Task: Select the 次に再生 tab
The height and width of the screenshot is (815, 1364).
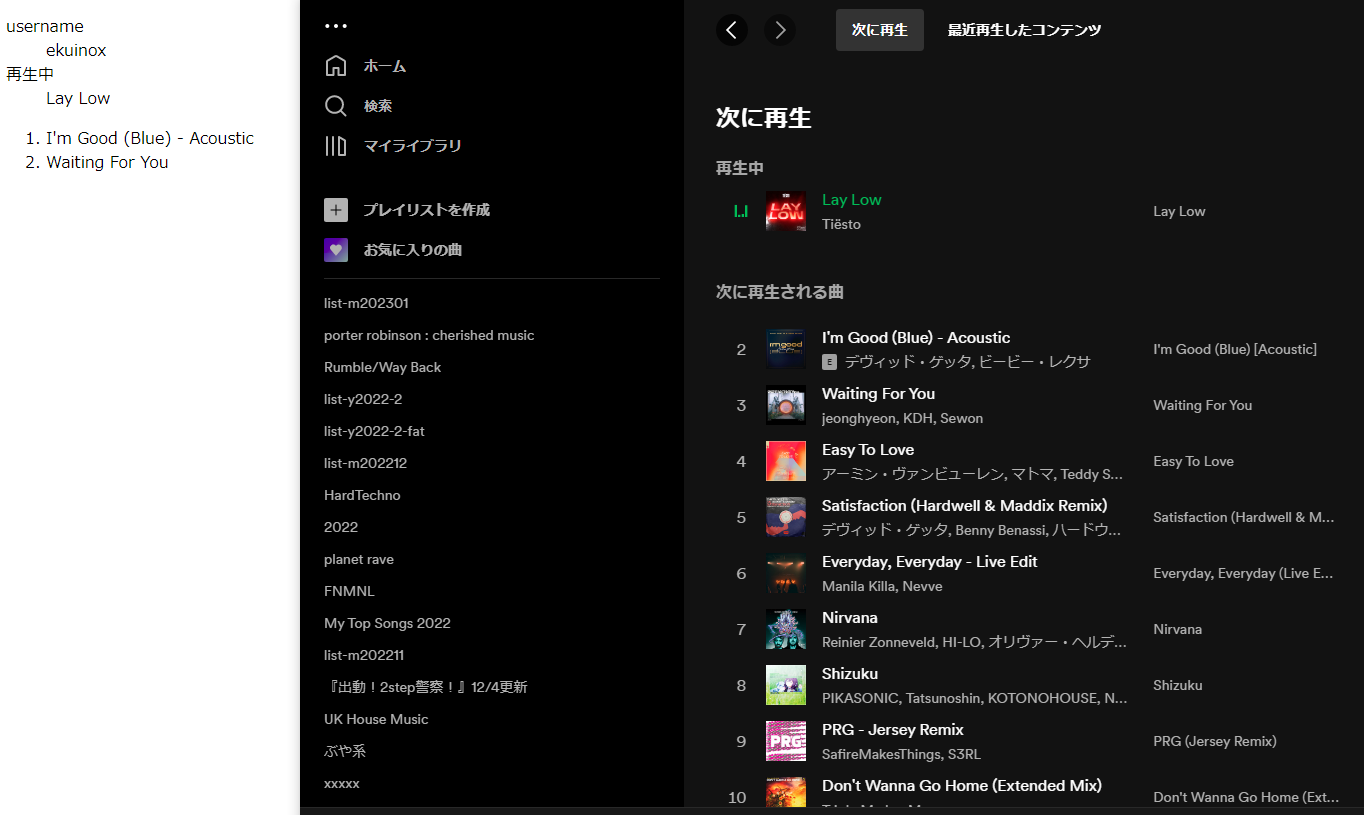Action: pos(879,30)
